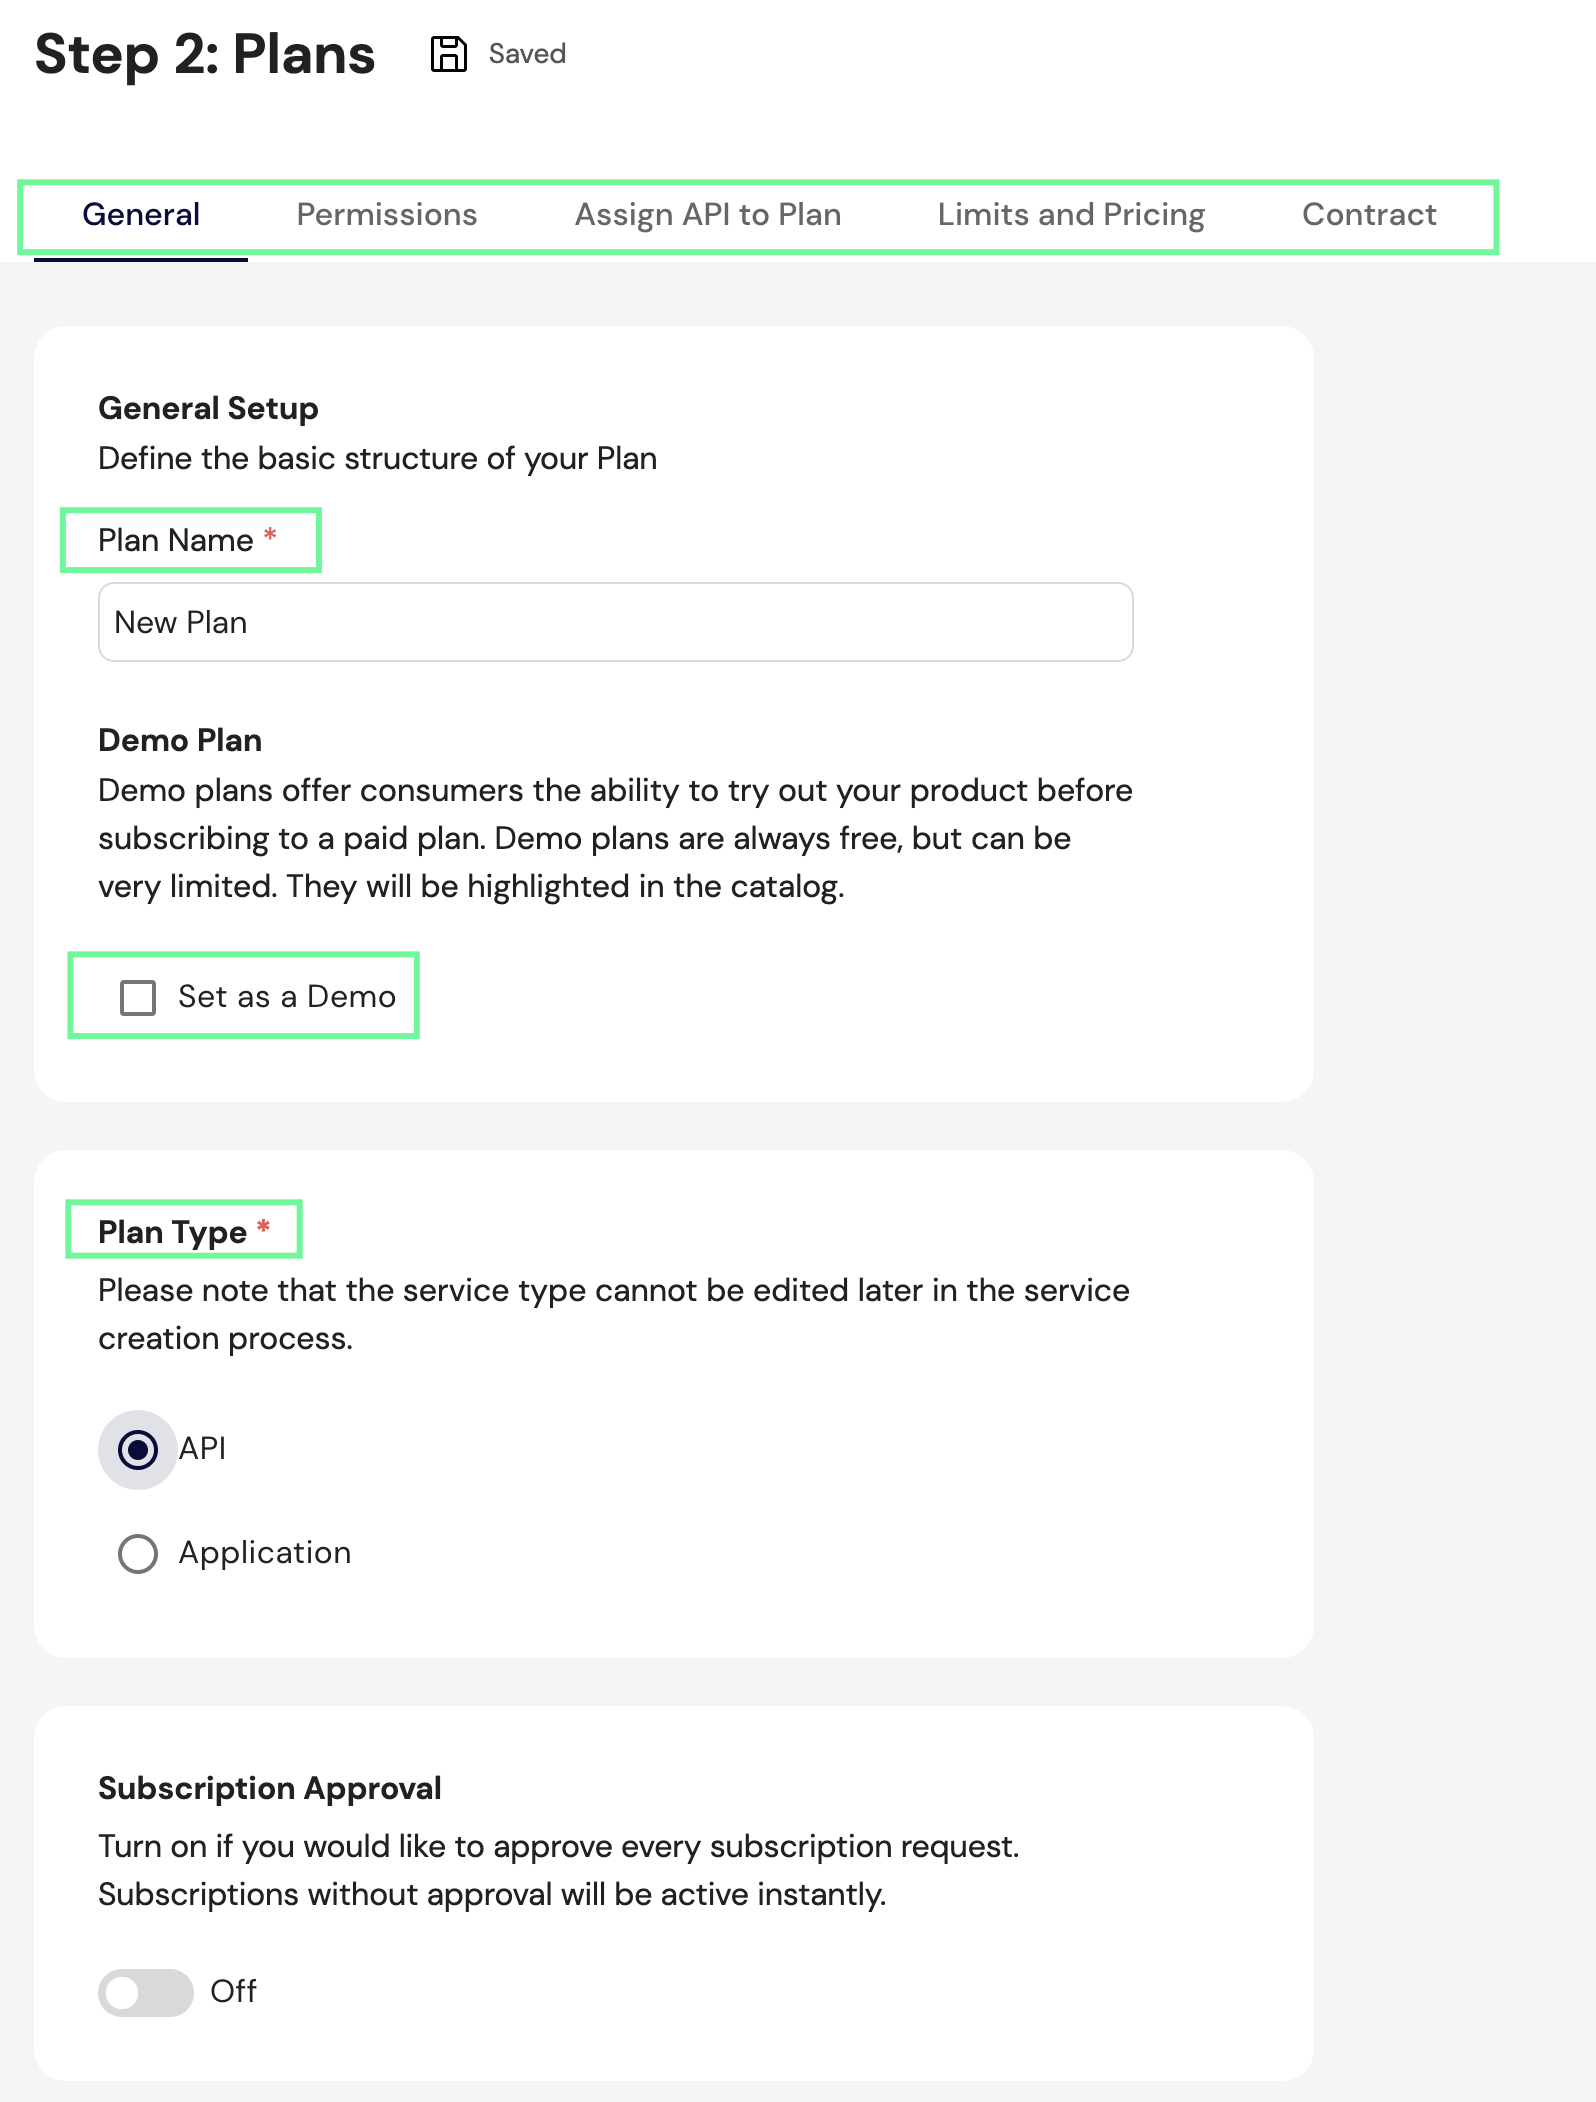Click the Demo Plan section heading
The height and width of the screenshot is (2102, 1596).
coord(180,740)
